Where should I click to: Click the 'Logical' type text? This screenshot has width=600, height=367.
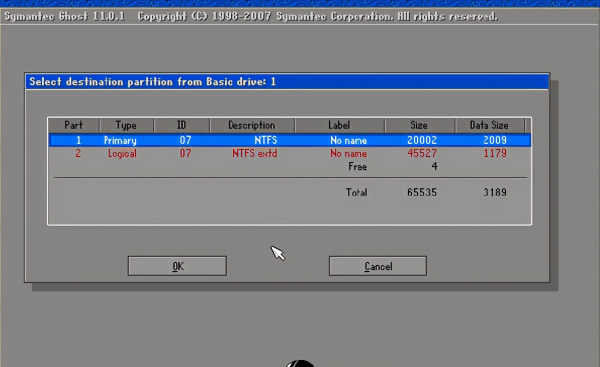(122, 154)
